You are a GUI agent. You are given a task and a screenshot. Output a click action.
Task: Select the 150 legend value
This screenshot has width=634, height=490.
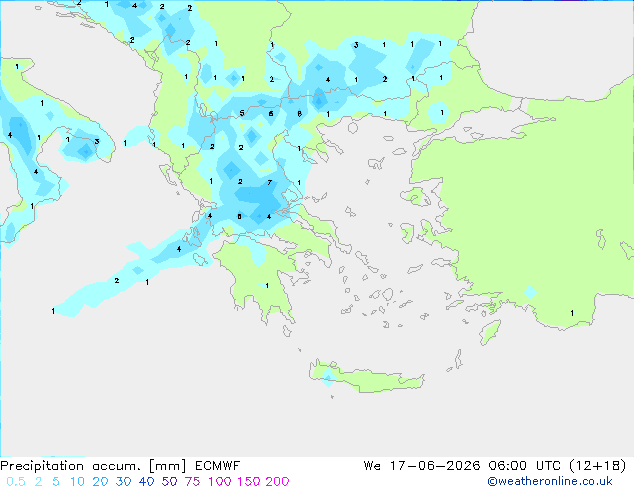[249, 482]
